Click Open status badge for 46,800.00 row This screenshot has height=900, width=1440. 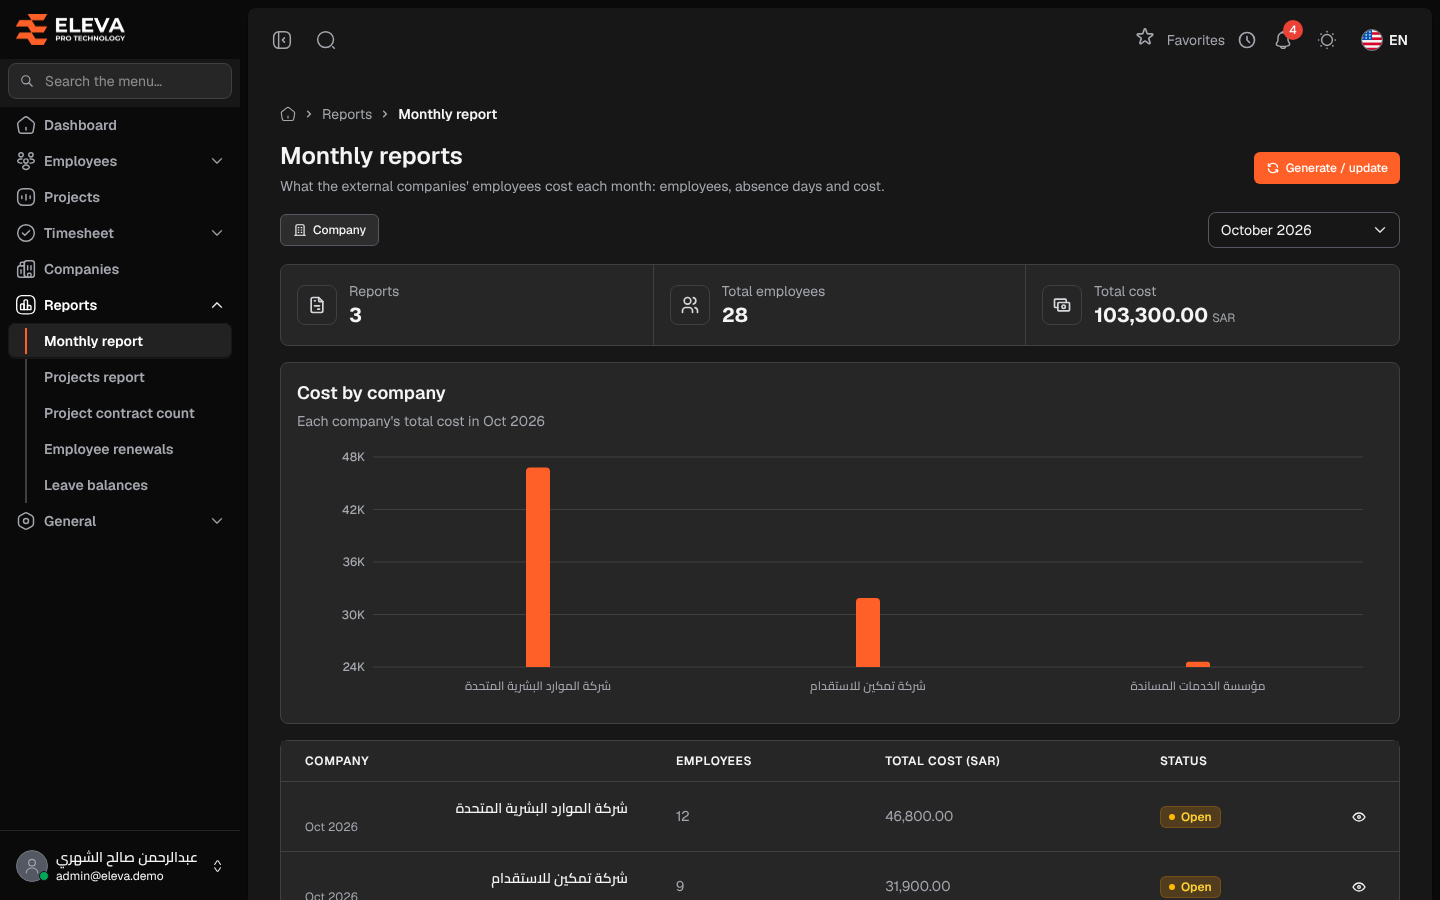(1190, 817)
